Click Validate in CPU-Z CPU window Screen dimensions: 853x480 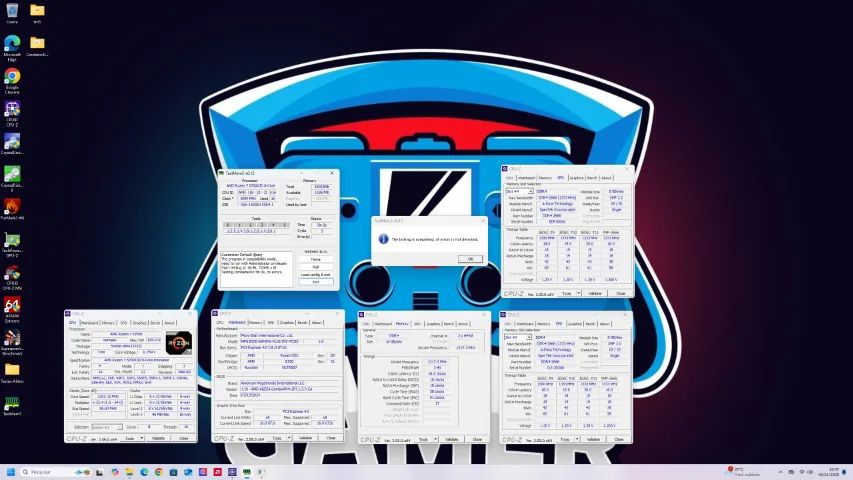[x=158, y=438]
